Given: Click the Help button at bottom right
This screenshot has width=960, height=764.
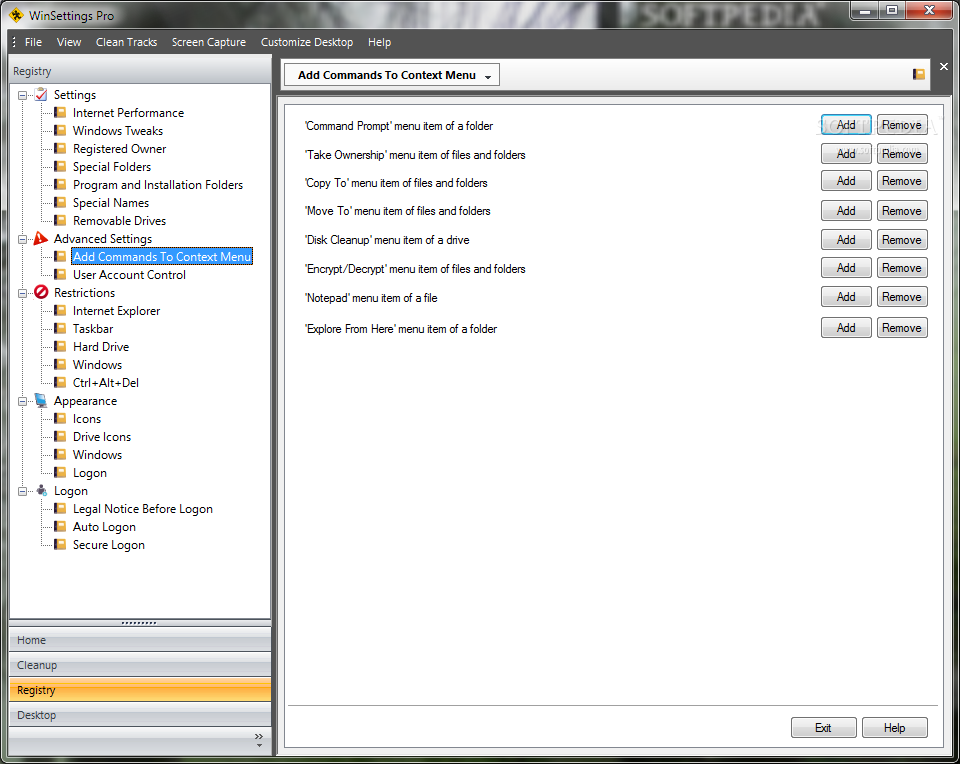Looking at the screenshot, I should pyautogui.click(x=894, y=727).
